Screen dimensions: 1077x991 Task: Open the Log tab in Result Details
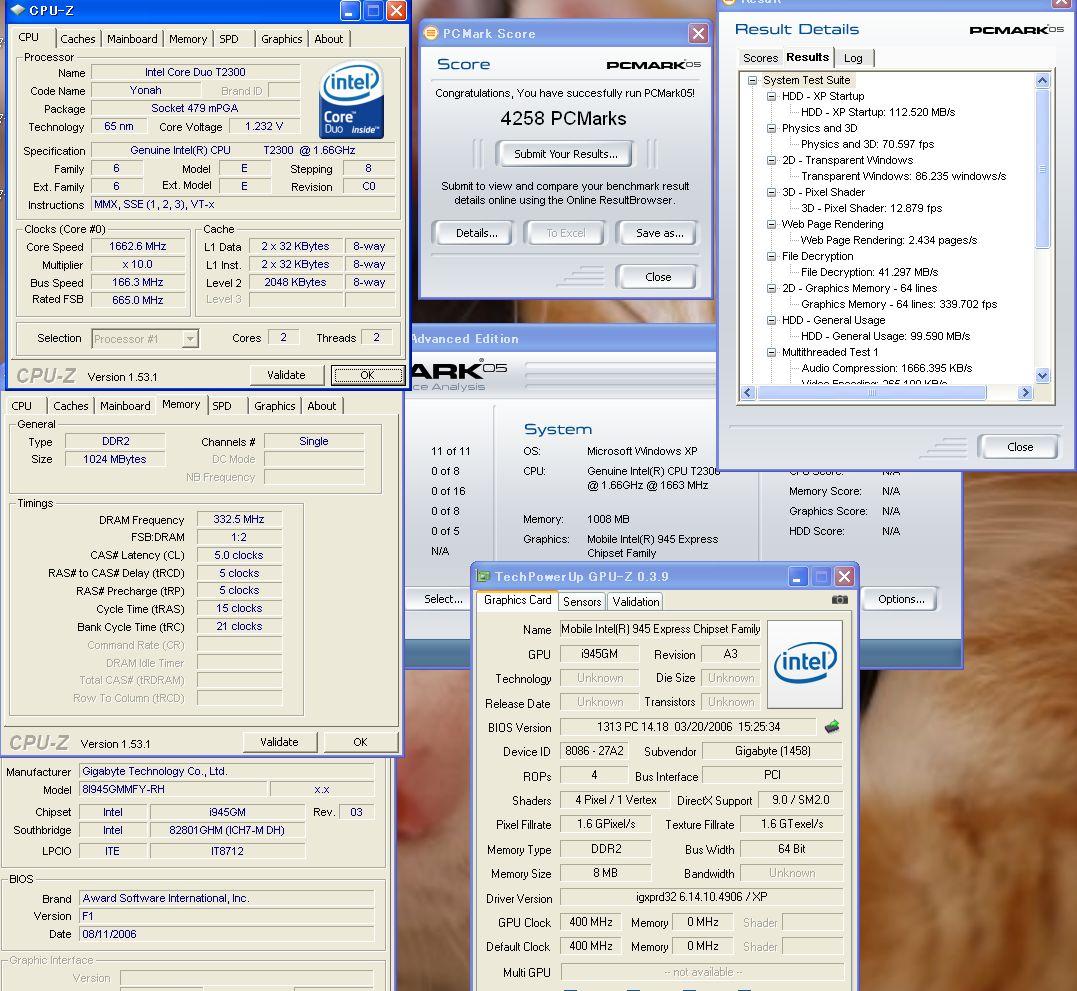tap(853, 58)
